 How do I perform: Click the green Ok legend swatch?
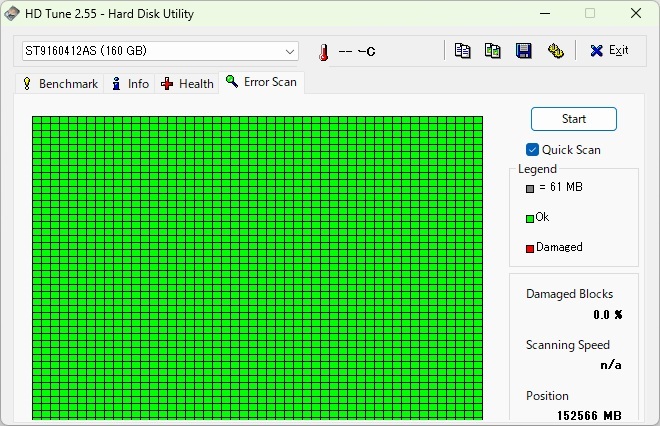tap(530, 218)
